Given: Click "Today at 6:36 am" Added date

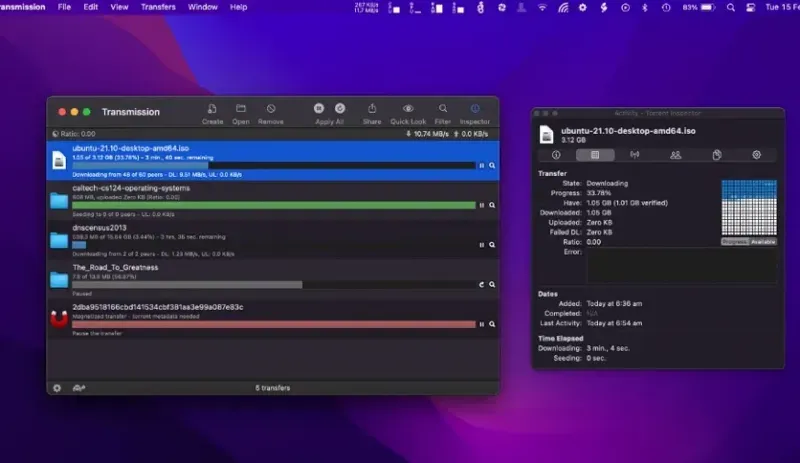Looking at the screenshot, I should (614, 303).
